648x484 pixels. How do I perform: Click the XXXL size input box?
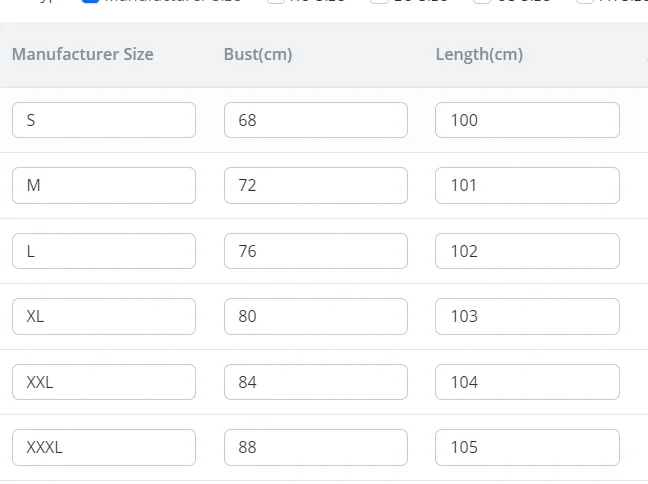(104, 447)
